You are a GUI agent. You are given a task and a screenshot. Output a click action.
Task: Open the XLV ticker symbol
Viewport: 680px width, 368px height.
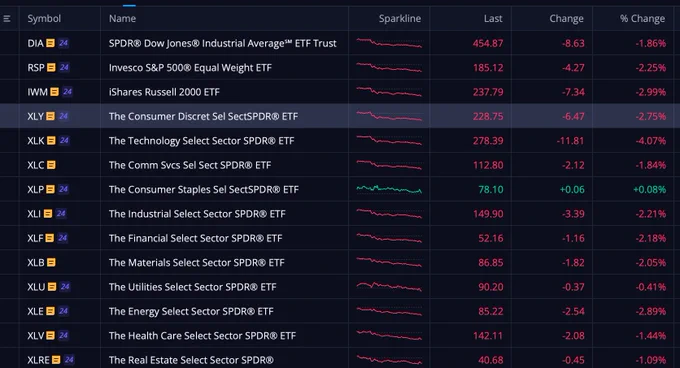click(36, 335)
